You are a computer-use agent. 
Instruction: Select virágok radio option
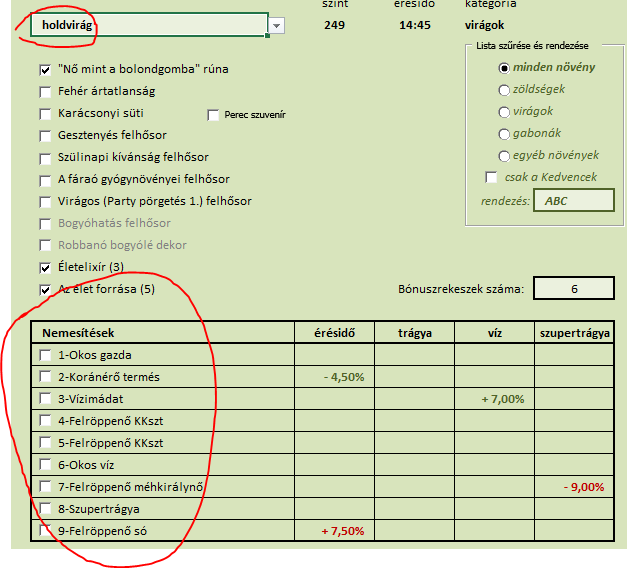(x=504, y=112)
